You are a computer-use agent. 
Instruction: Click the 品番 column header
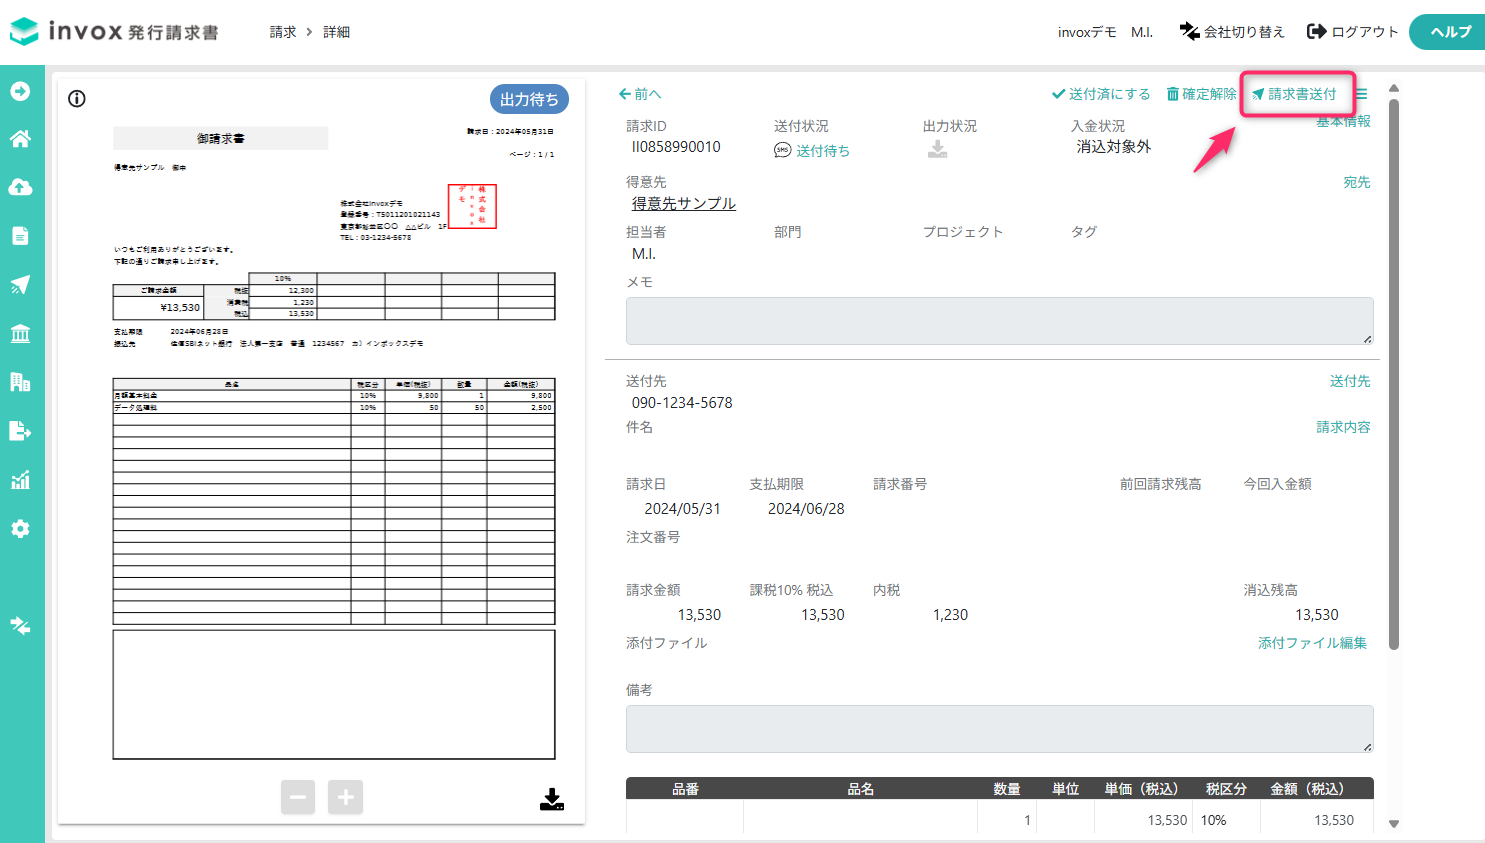(685, 789)
